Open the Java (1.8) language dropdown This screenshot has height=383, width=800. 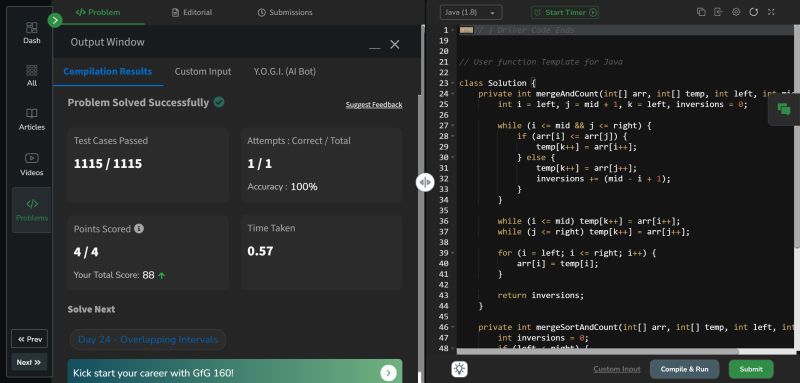tap(471, 12)
